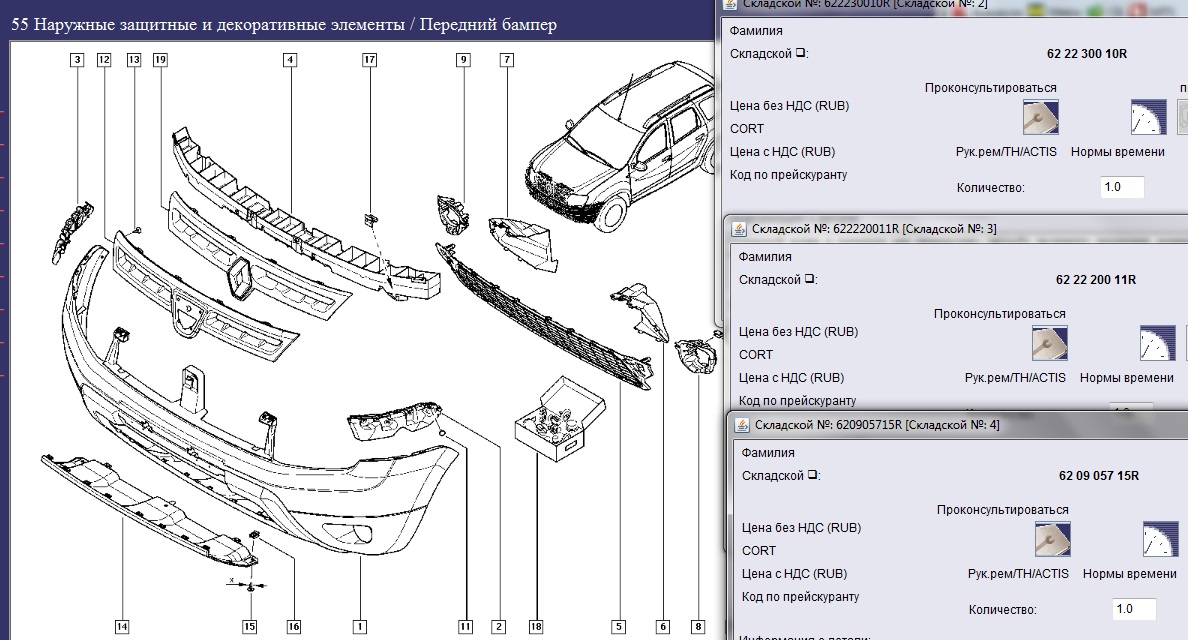The width and height of the screenshot is (1188, 640).
Task: Open labor time norms icon for part 62 22 300 10R
Action: pyautogui.click(x=1148, y=117)
